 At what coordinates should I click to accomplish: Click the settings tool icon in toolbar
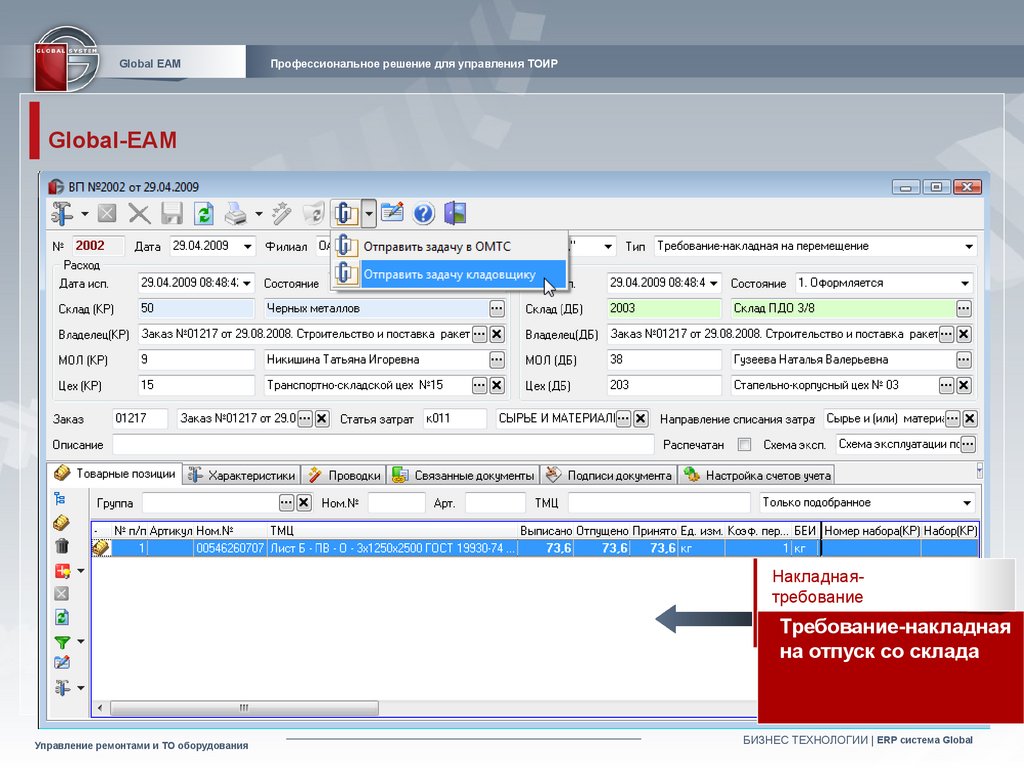click(x=62, y=214)
